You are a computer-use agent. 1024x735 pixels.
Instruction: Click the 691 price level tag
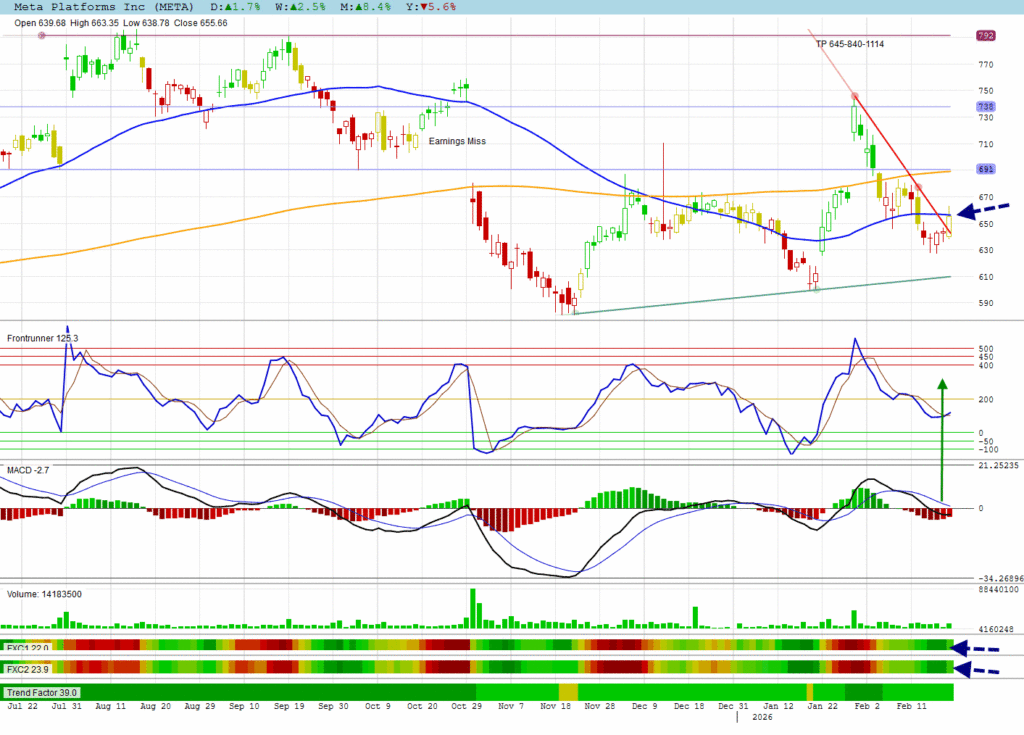click(x=985, y=169)
